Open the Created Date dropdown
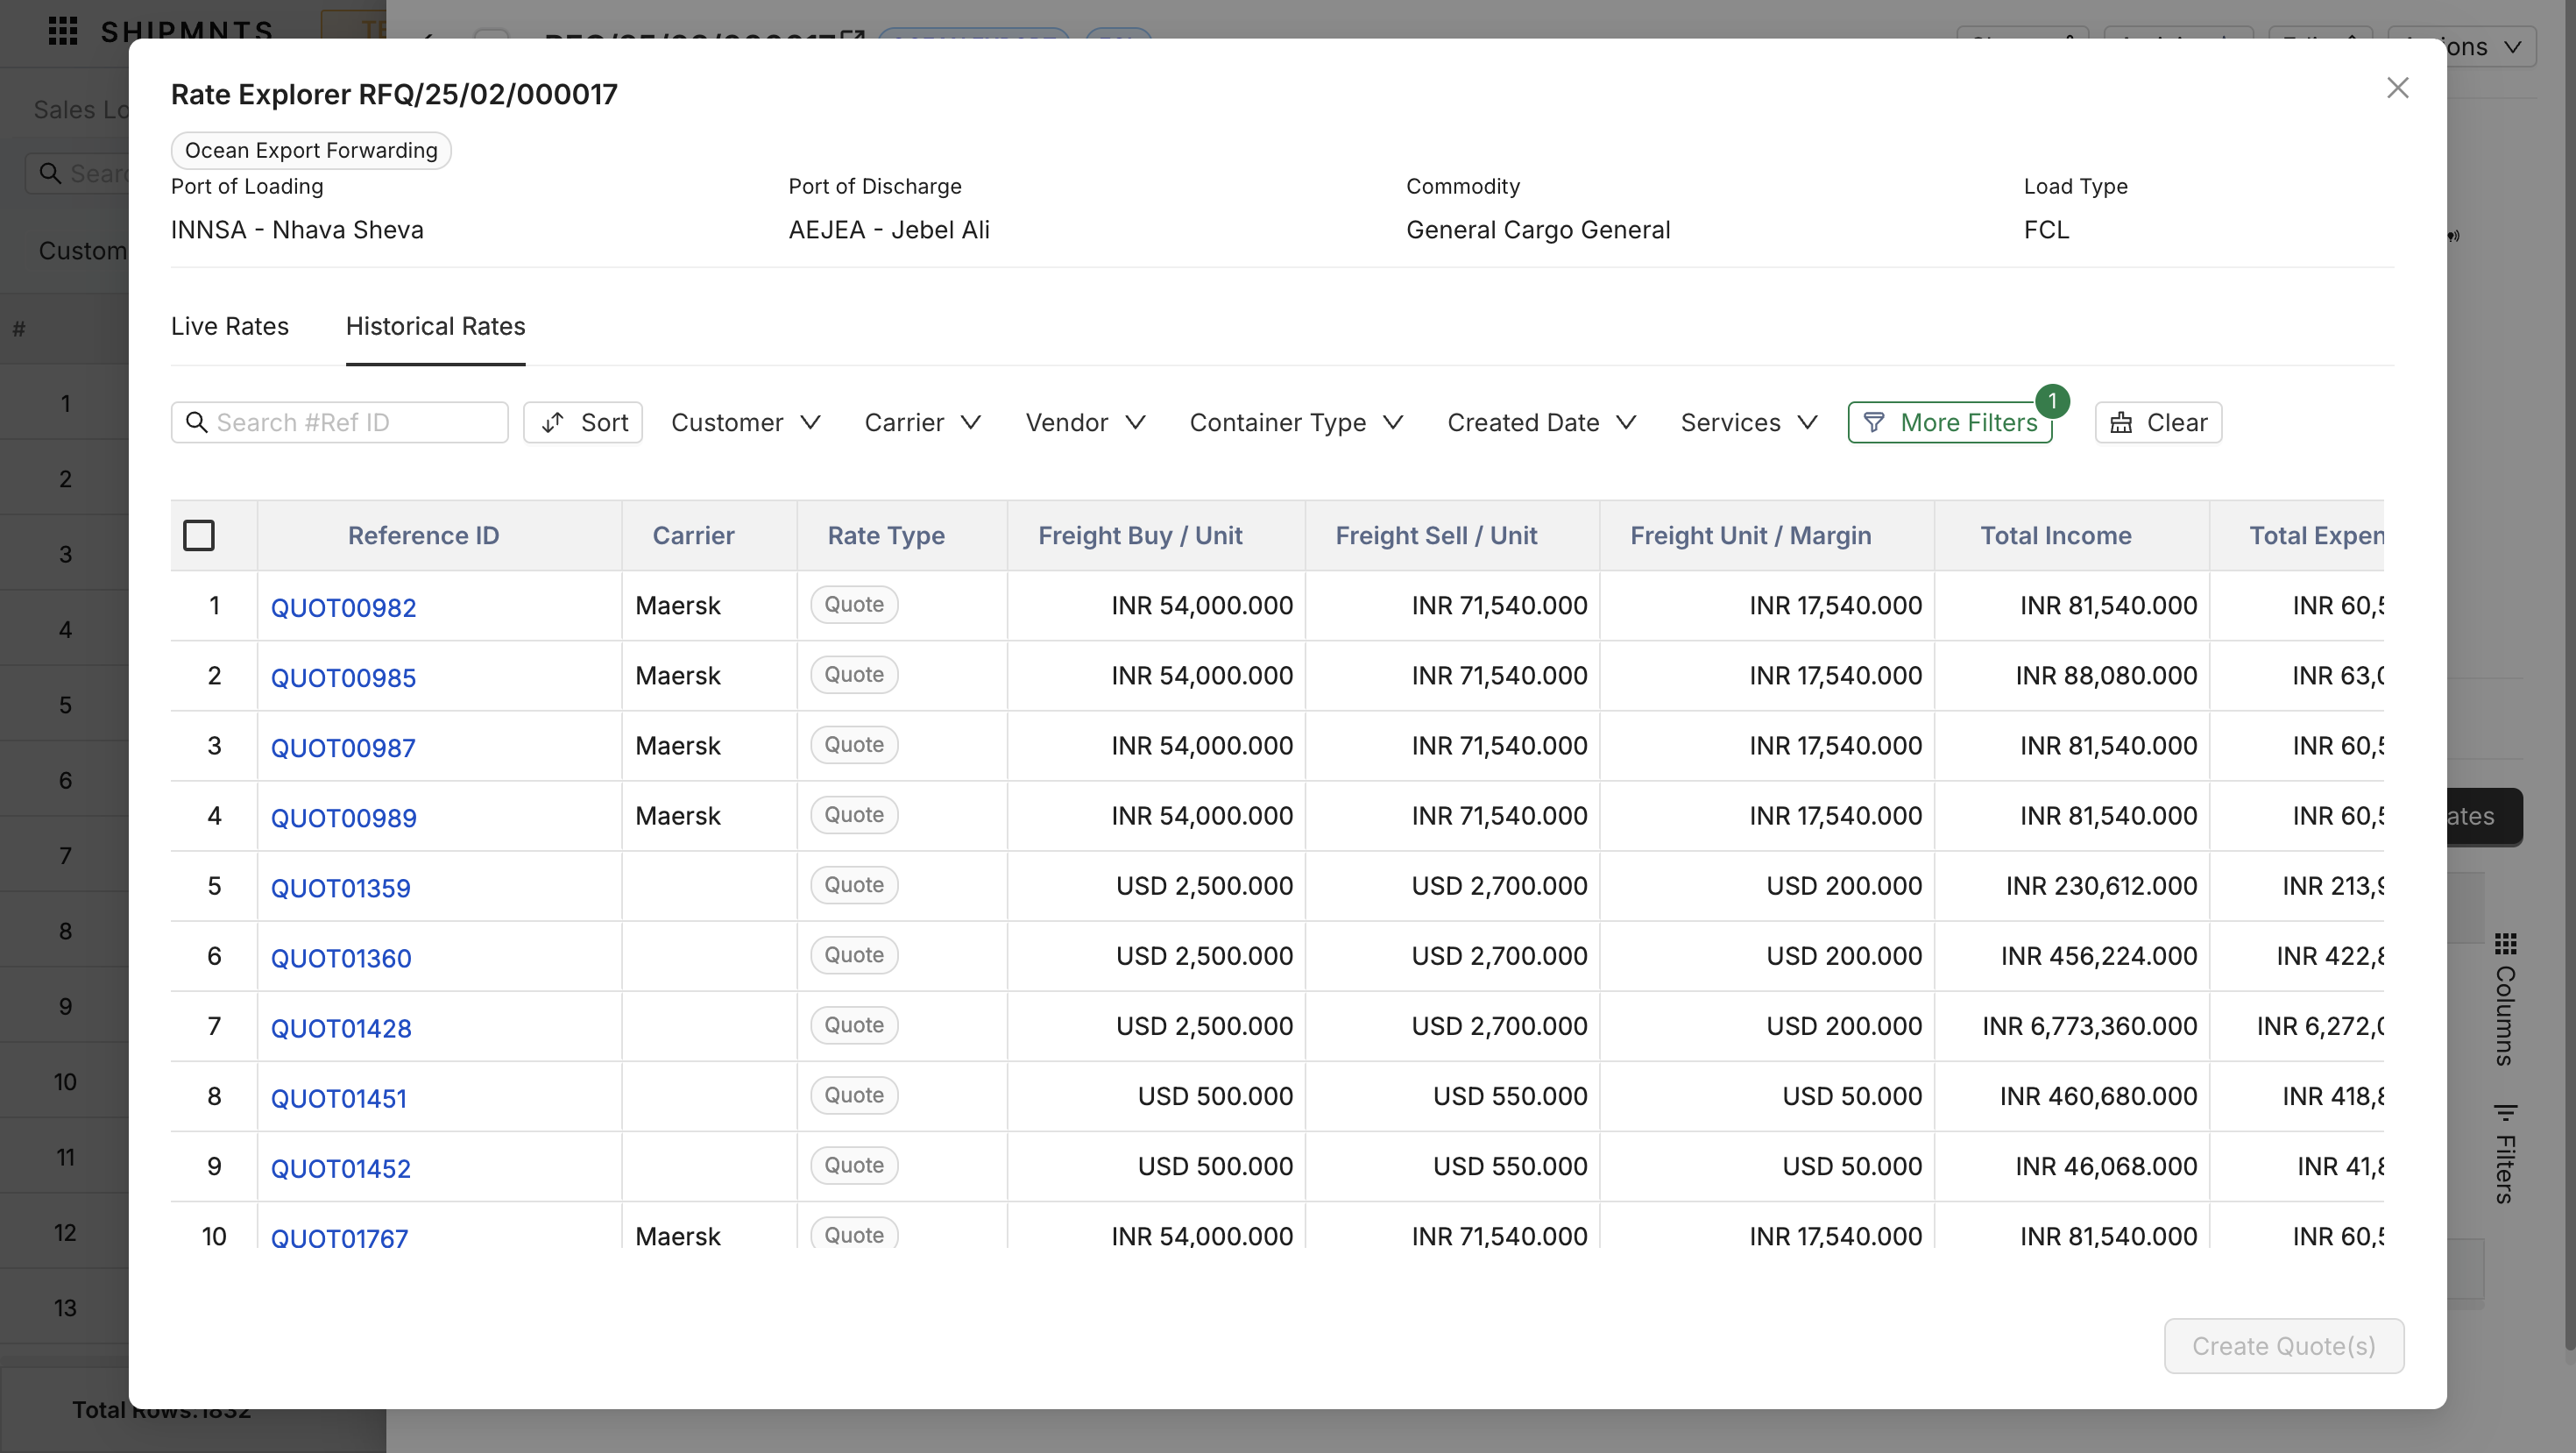Viewport: 2576px width, 1453px height. point(1541,422)
